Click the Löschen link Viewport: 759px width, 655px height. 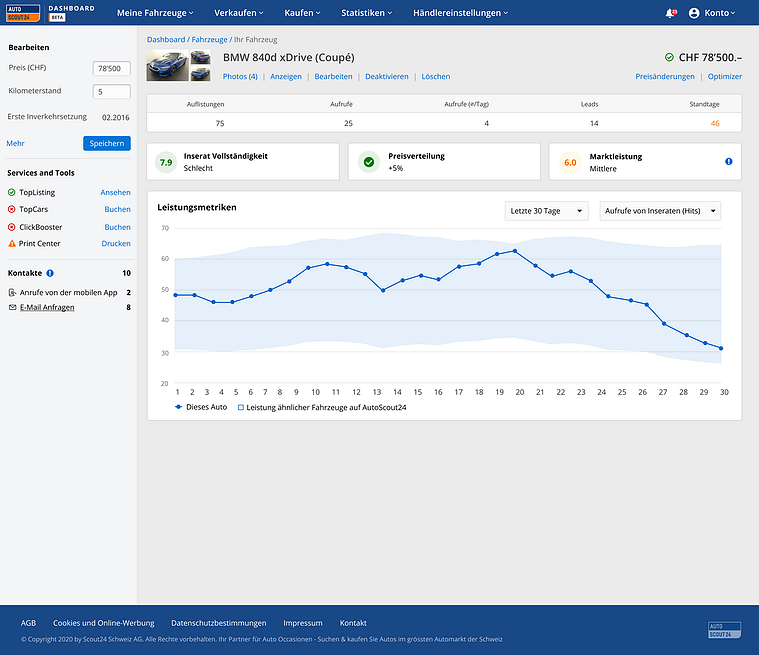pos(436,76)
